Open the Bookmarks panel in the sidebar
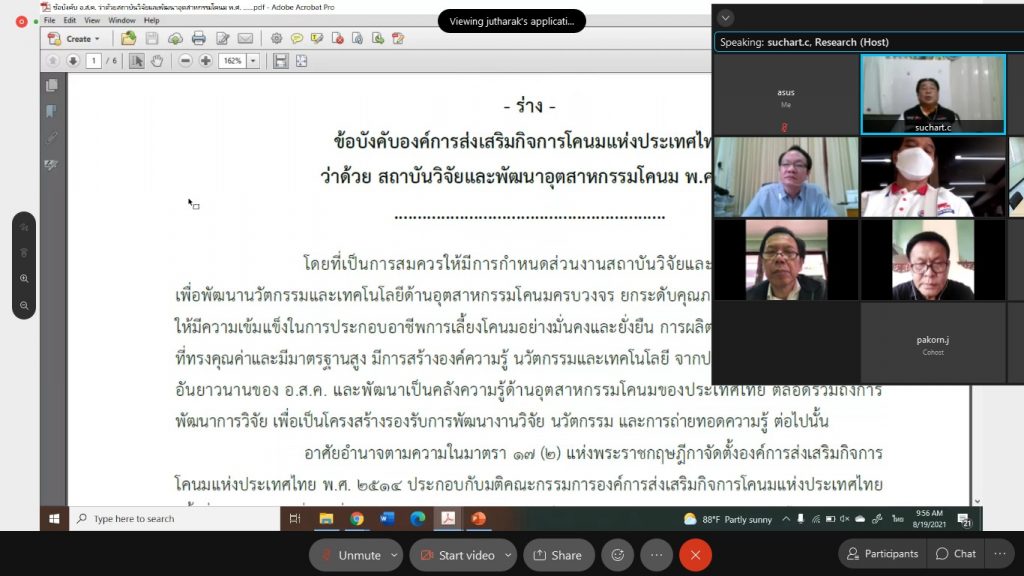1024x576 pixels. coord(52,111)
